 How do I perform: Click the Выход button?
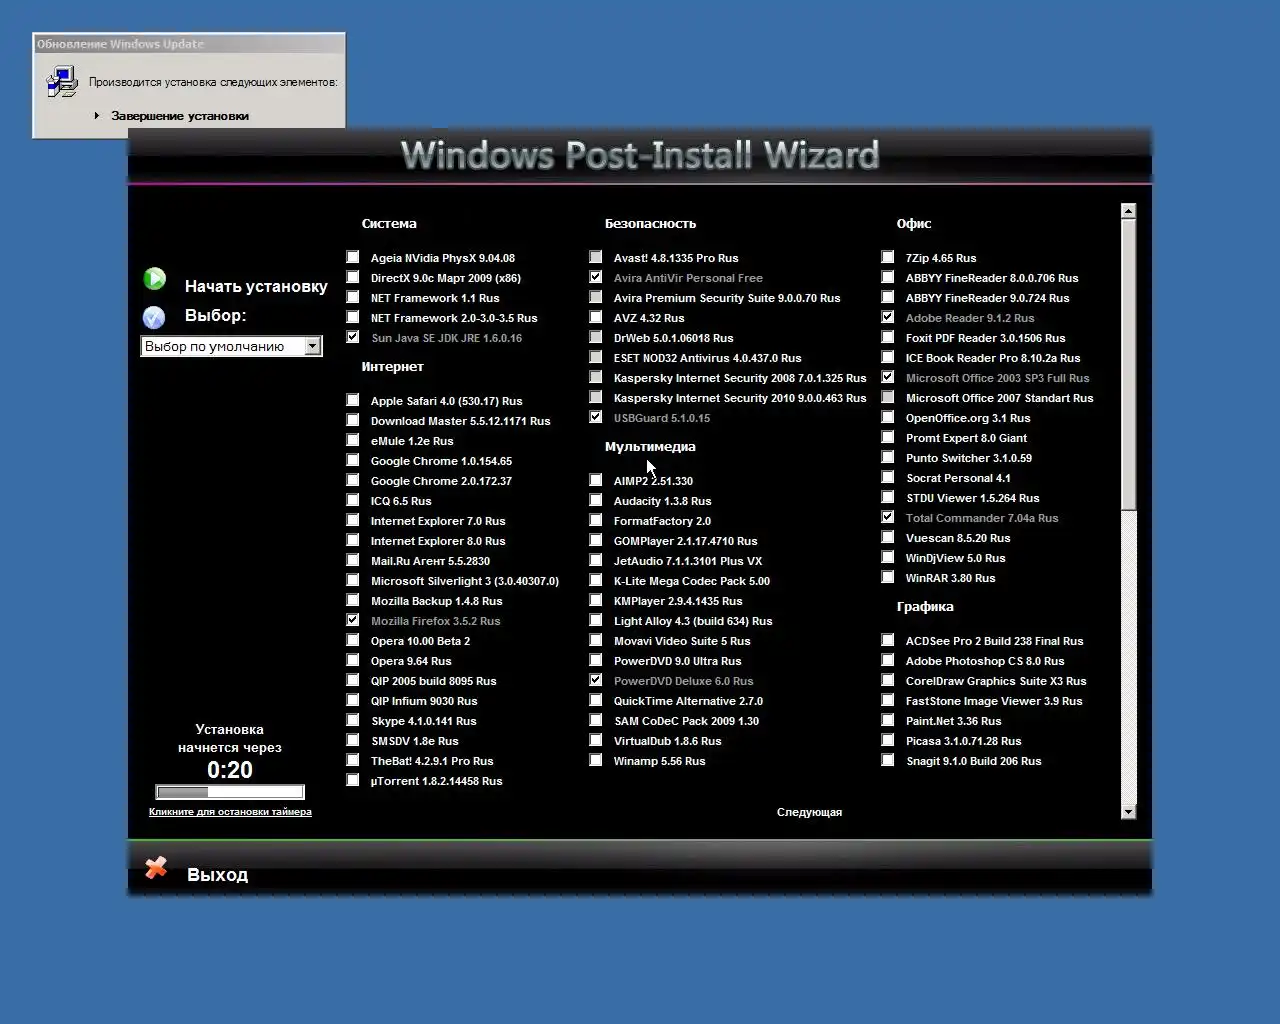tap(217, 874)
